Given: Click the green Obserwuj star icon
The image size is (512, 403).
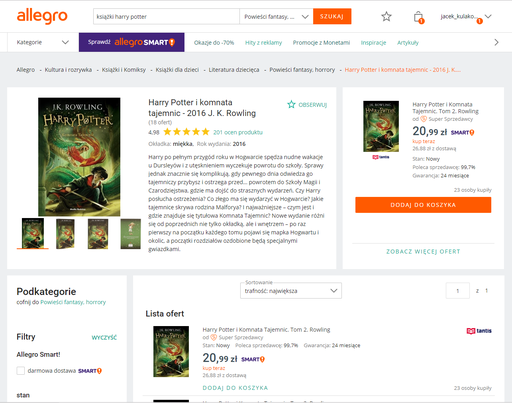Looking at the screenshot, I should [x=291, y=104].
